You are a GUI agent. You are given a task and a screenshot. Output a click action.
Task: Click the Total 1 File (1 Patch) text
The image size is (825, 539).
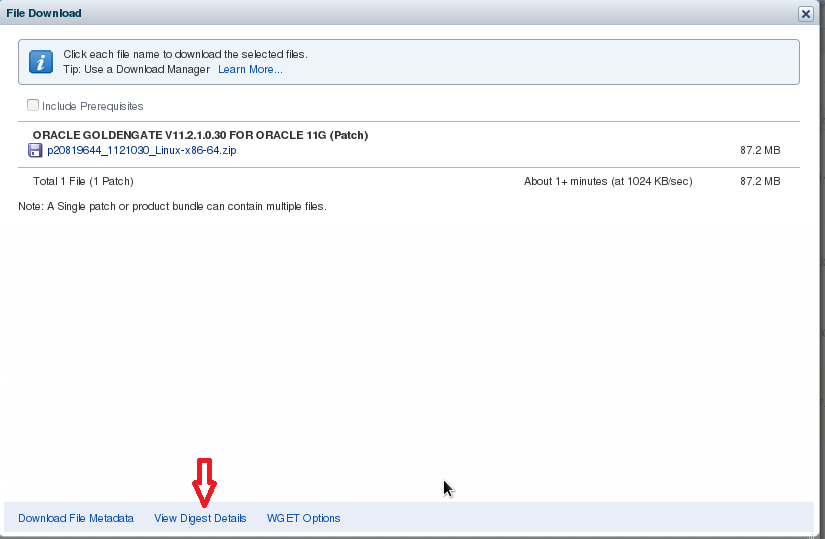pos(83,181)
